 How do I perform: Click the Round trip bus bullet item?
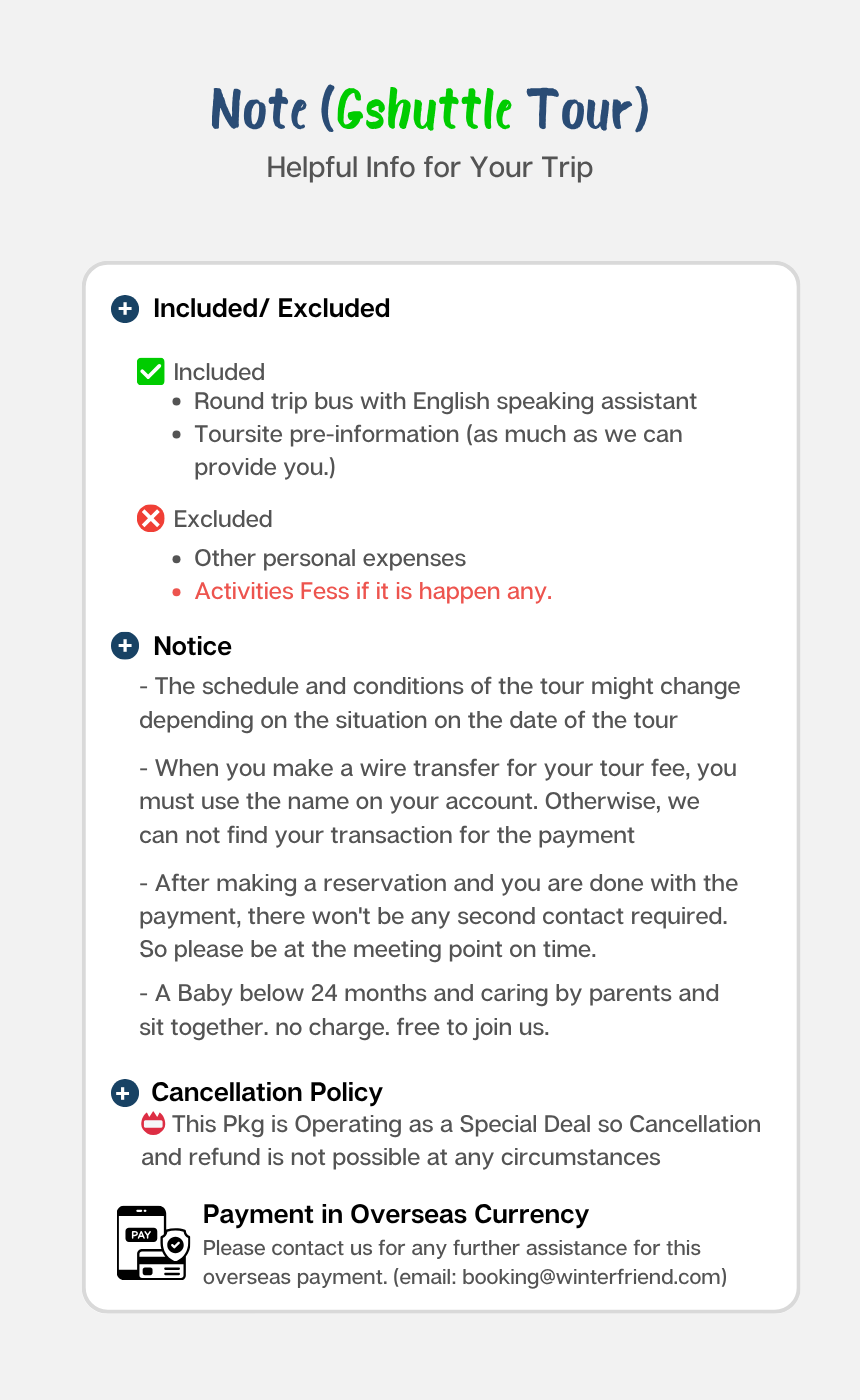tap(445, 401)
